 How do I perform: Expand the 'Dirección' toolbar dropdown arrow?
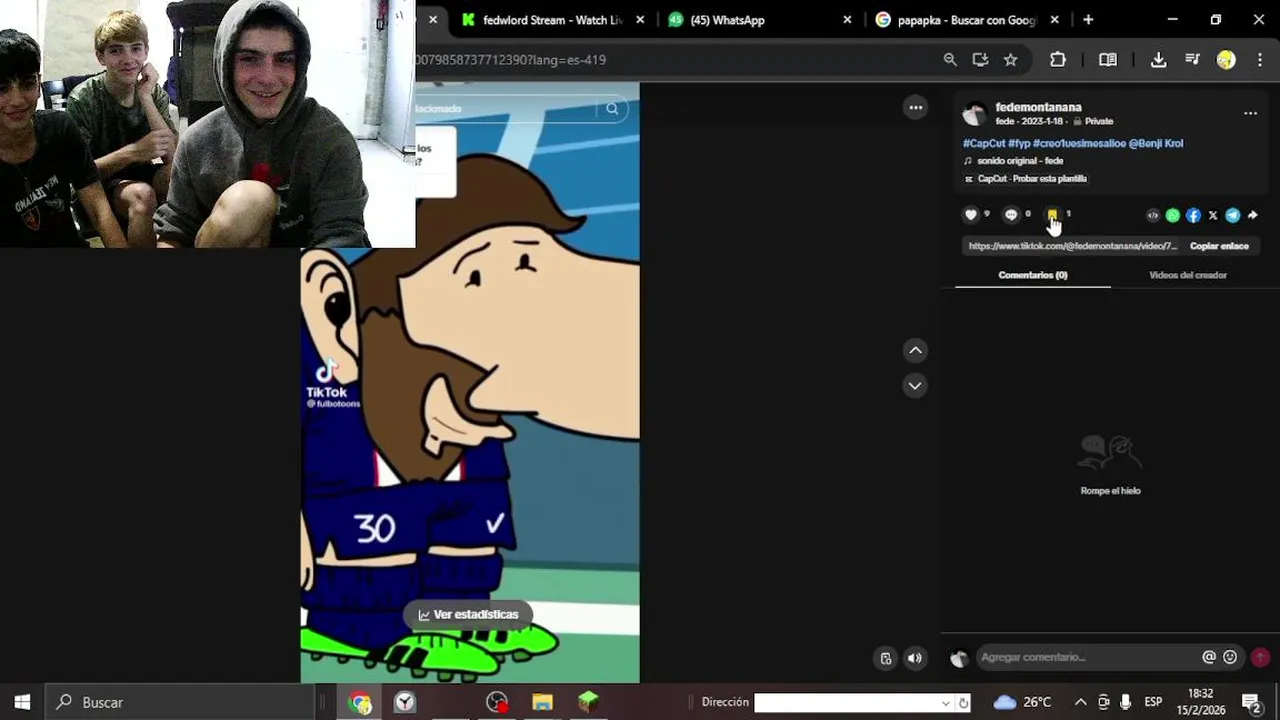945,703
